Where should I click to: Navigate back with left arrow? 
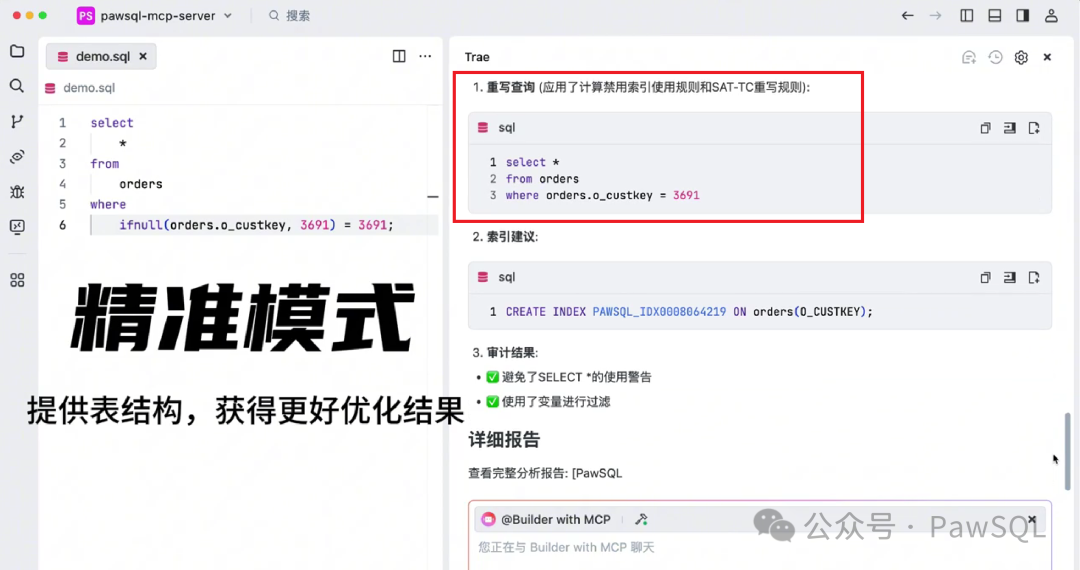907,15
